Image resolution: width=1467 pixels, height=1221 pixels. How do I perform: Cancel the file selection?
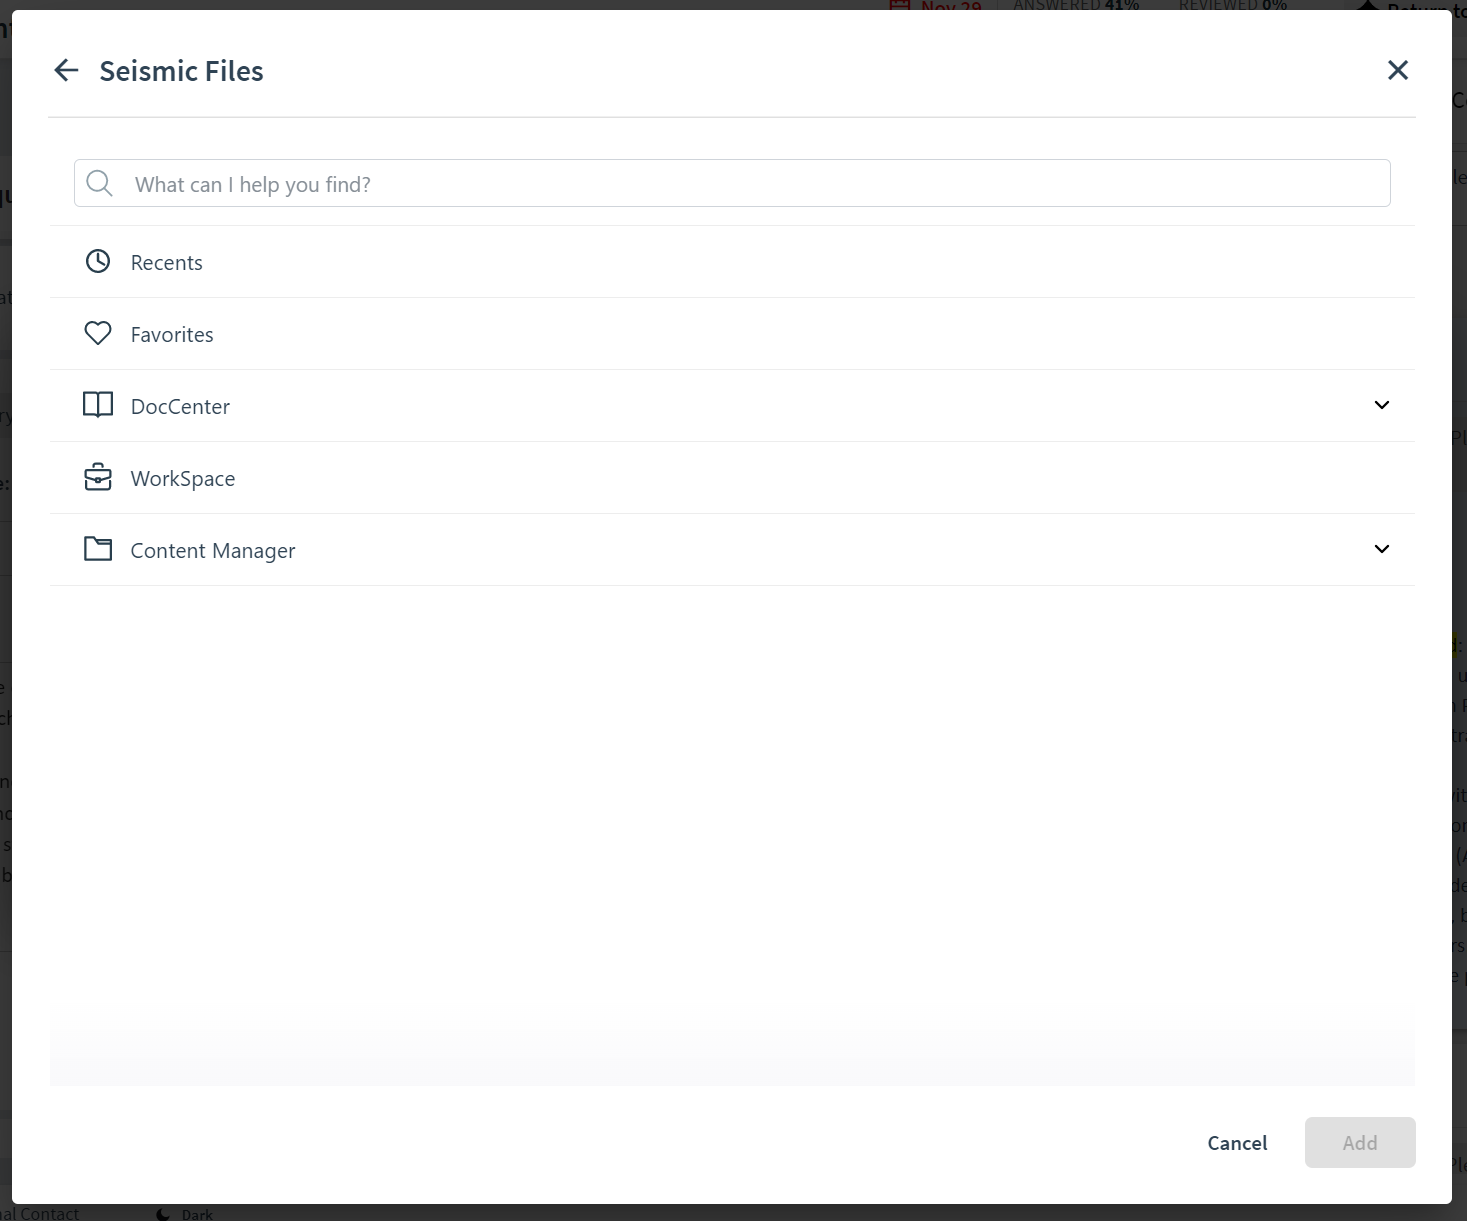[1237, 1143]
